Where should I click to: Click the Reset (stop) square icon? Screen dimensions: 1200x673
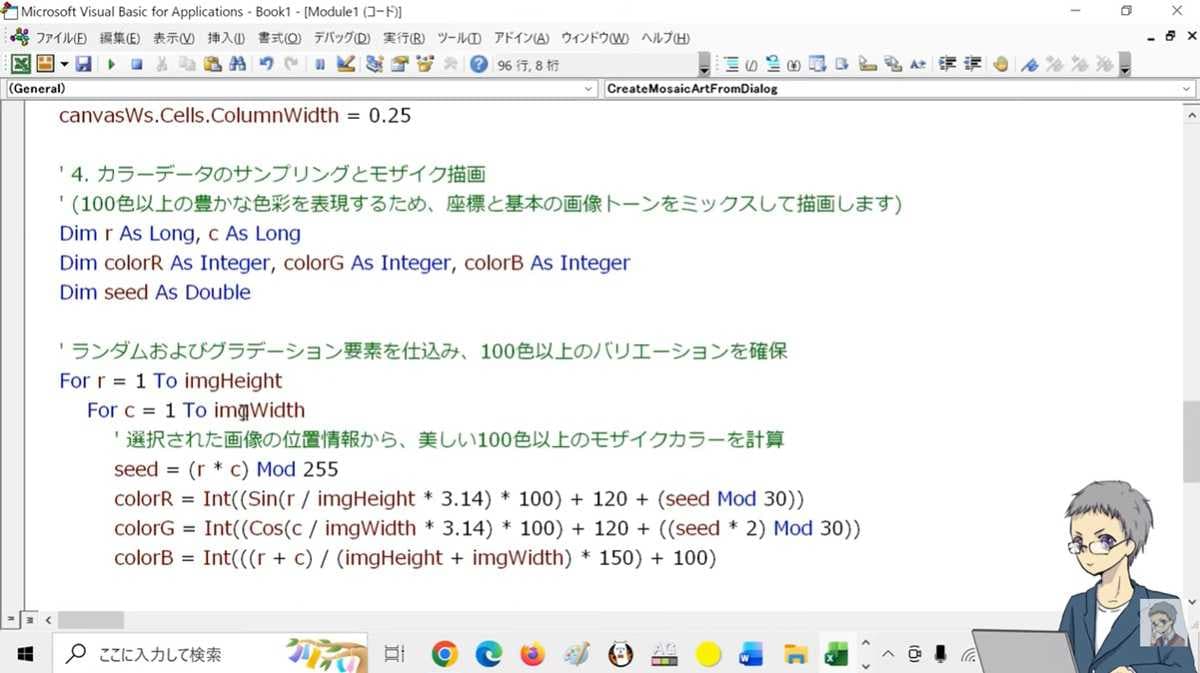[137, 64]
